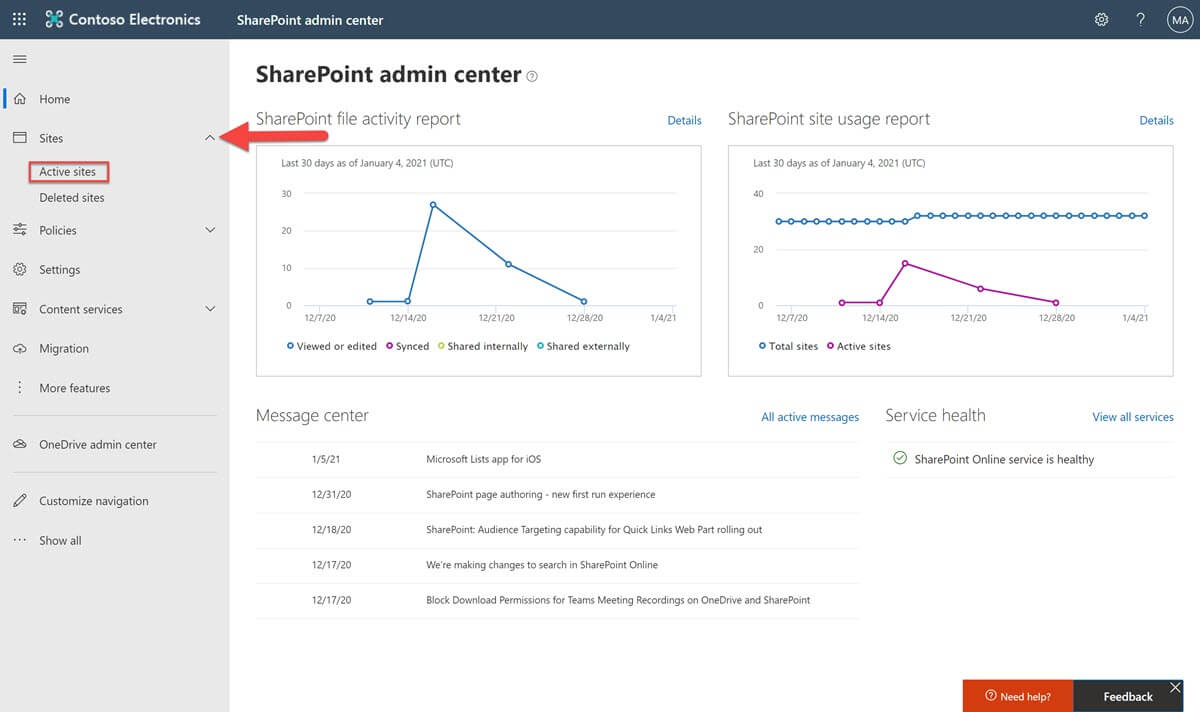Close the Feedback bar with X

tap(1175, 688)
